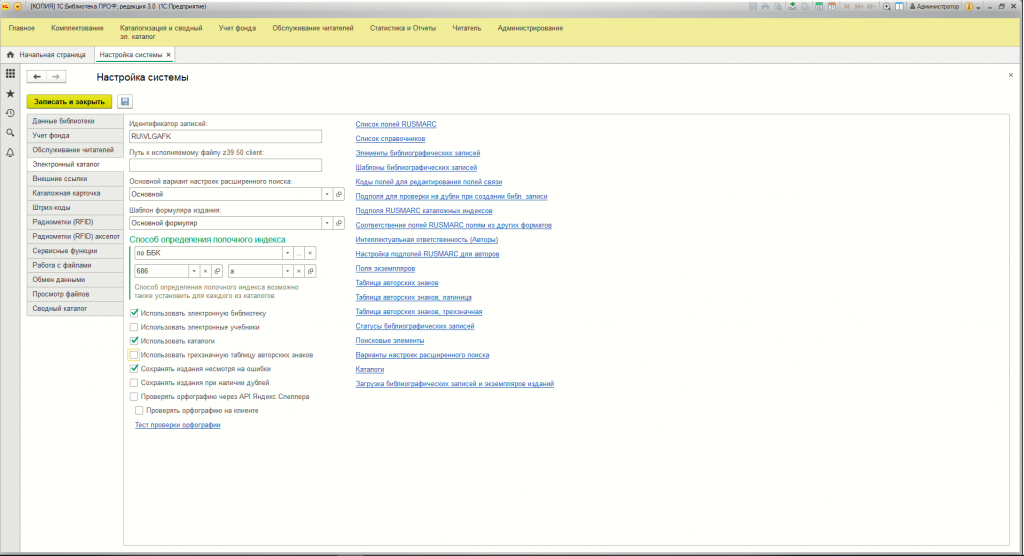The height and width of the screenshot is (556, 1024).
Task: Open History clock icon in sidebar
Action: [x=10, y=113]
